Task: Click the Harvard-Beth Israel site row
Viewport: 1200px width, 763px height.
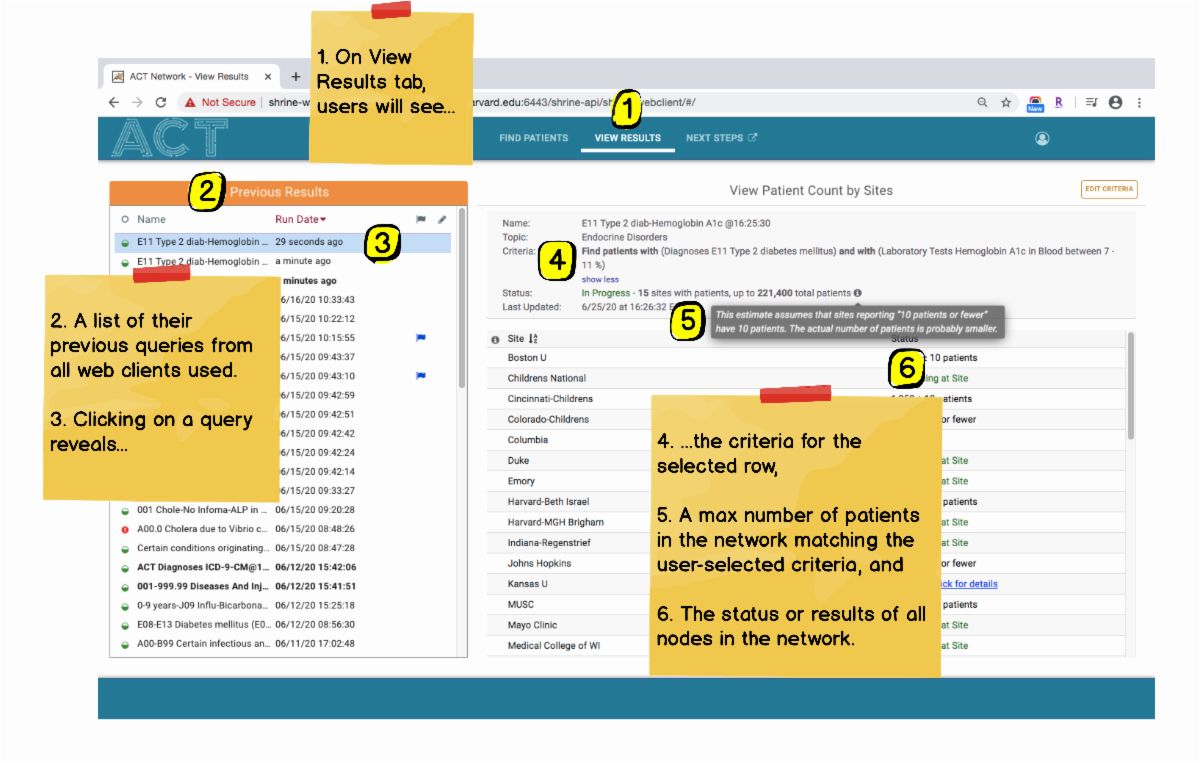Action: point(808,502)
